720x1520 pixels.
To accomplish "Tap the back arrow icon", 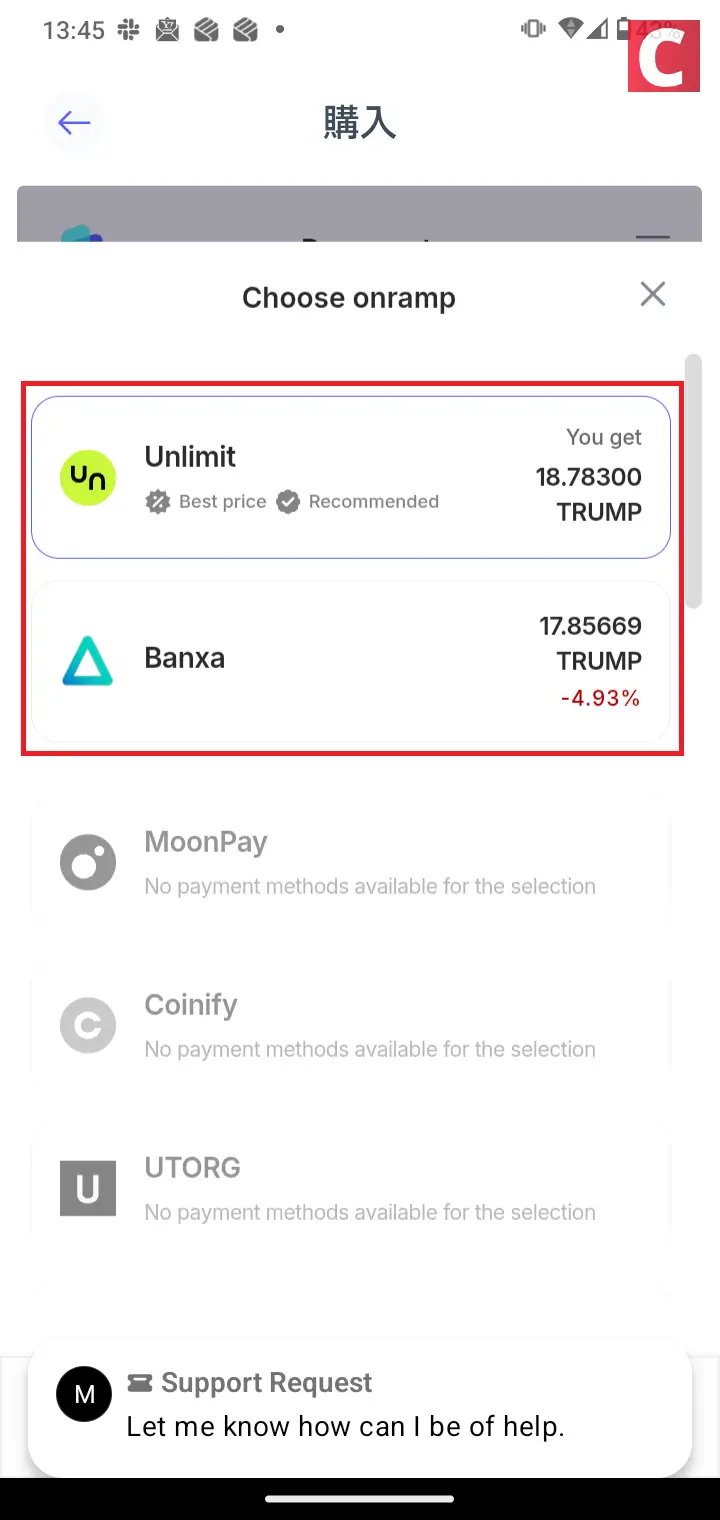I will (x=74, y=123).
